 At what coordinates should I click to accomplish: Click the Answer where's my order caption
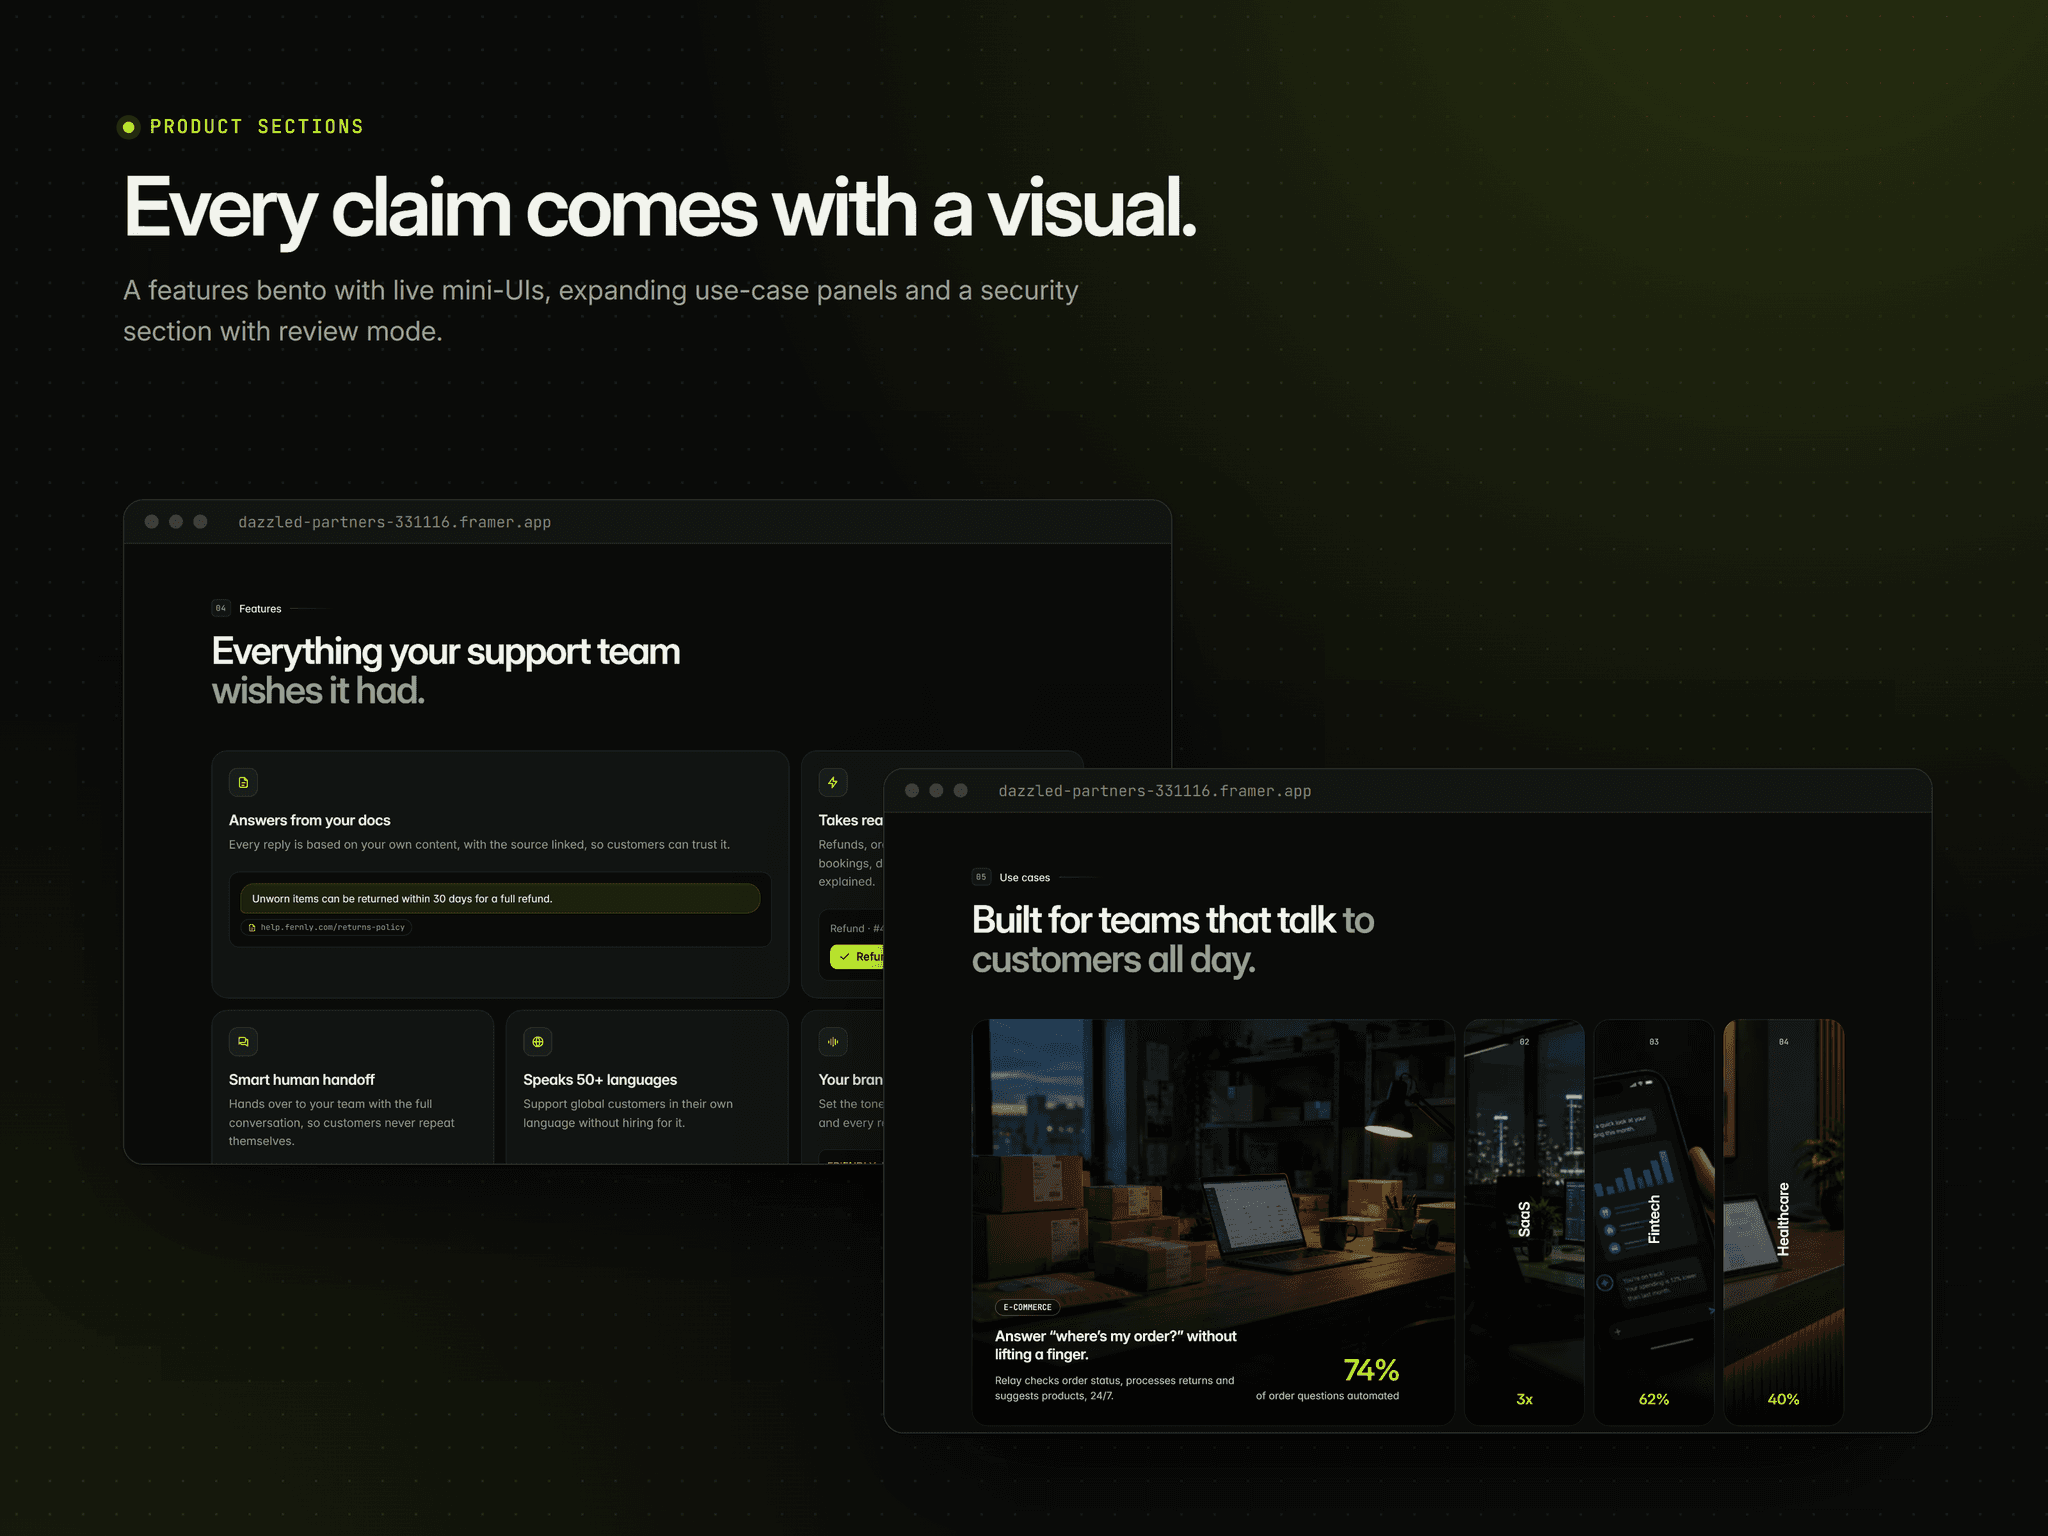pyautogui.click(x=1116, y=1345)
